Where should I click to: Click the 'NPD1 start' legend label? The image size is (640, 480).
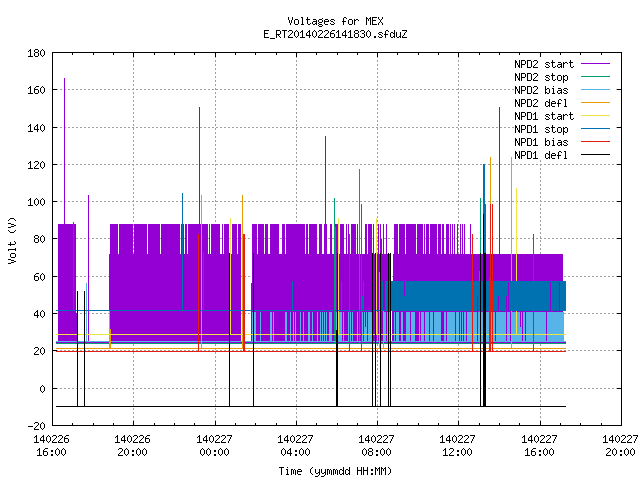(x=544, y=116)
